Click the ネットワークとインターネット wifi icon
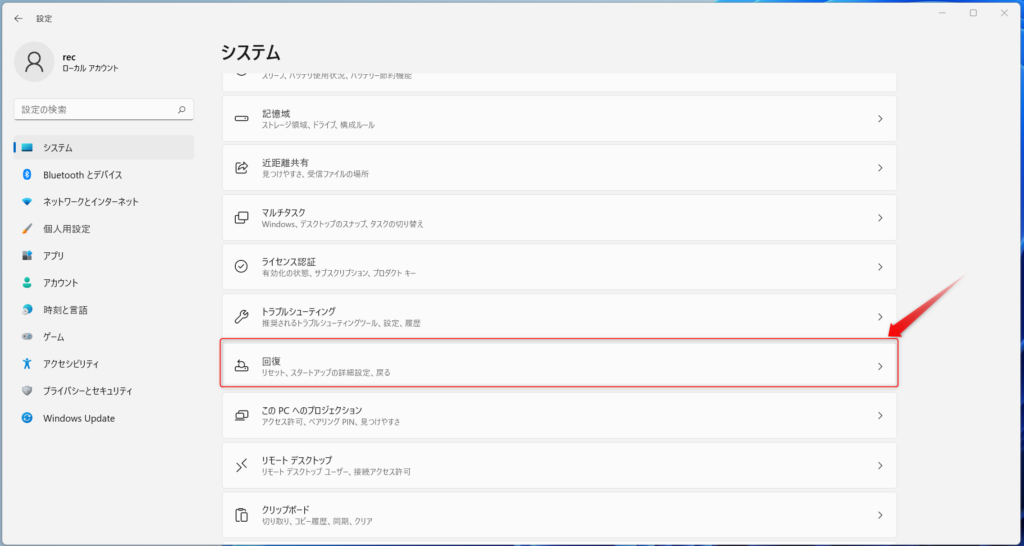Image resolution: width=1024 pixels, height=546 pixels. [27, 202]
